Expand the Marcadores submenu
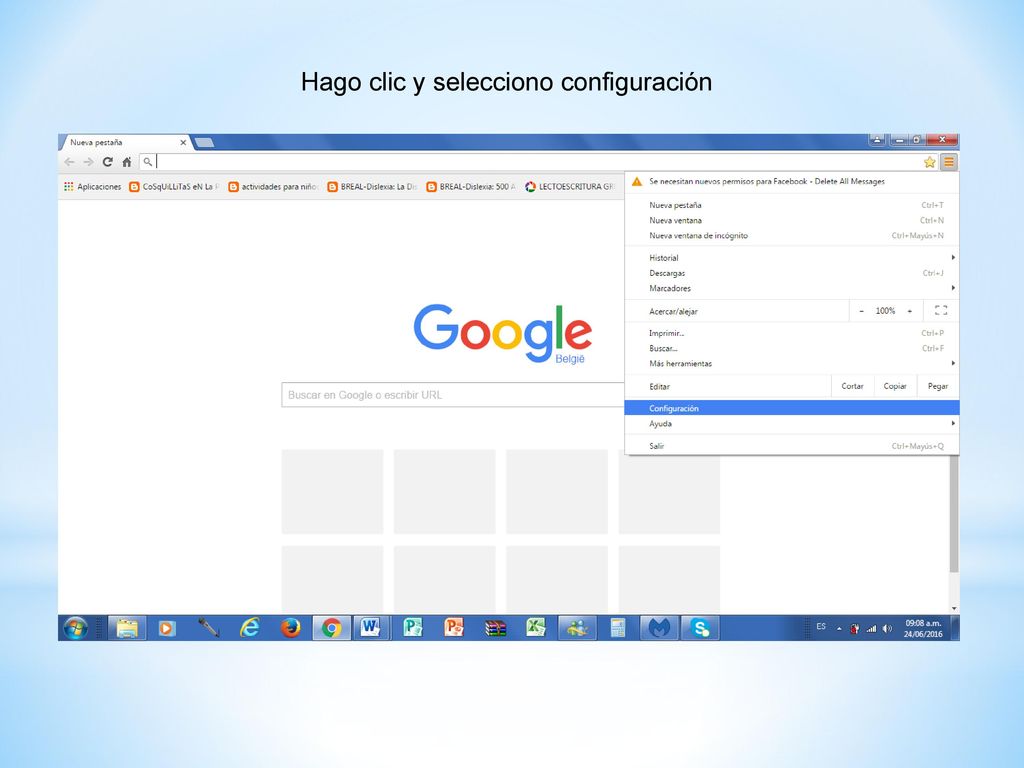Viewport: 1024px width, 768px height. [792, 288]
